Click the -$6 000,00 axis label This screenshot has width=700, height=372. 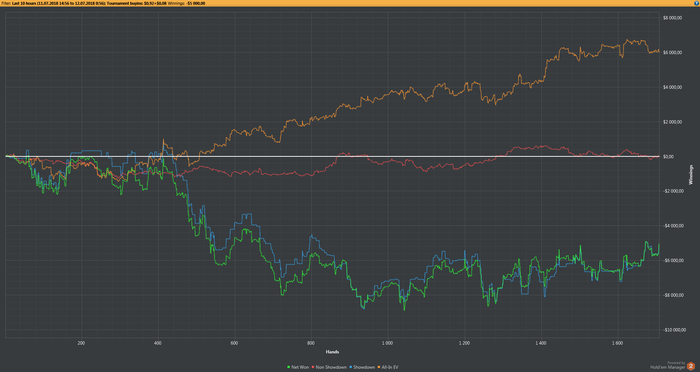[673, 260]
